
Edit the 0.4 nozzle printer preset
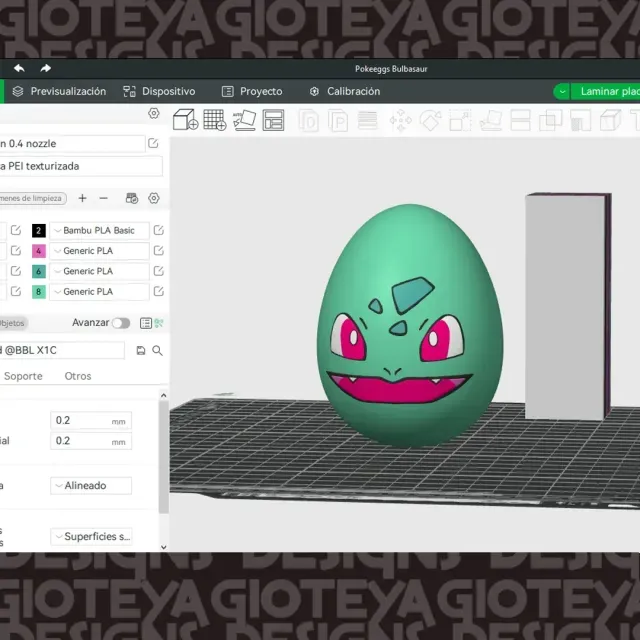(153, 143)
